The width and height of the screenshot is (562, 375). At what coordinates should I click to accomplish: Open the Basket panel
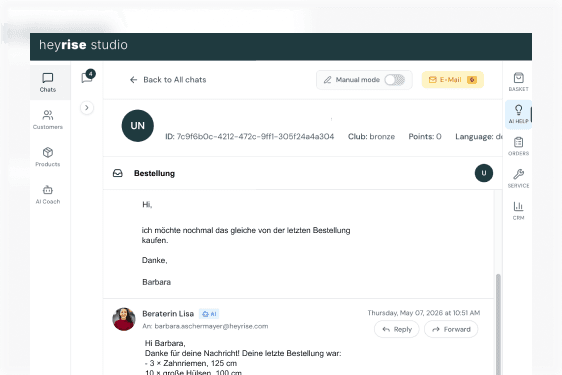(518, 82)
